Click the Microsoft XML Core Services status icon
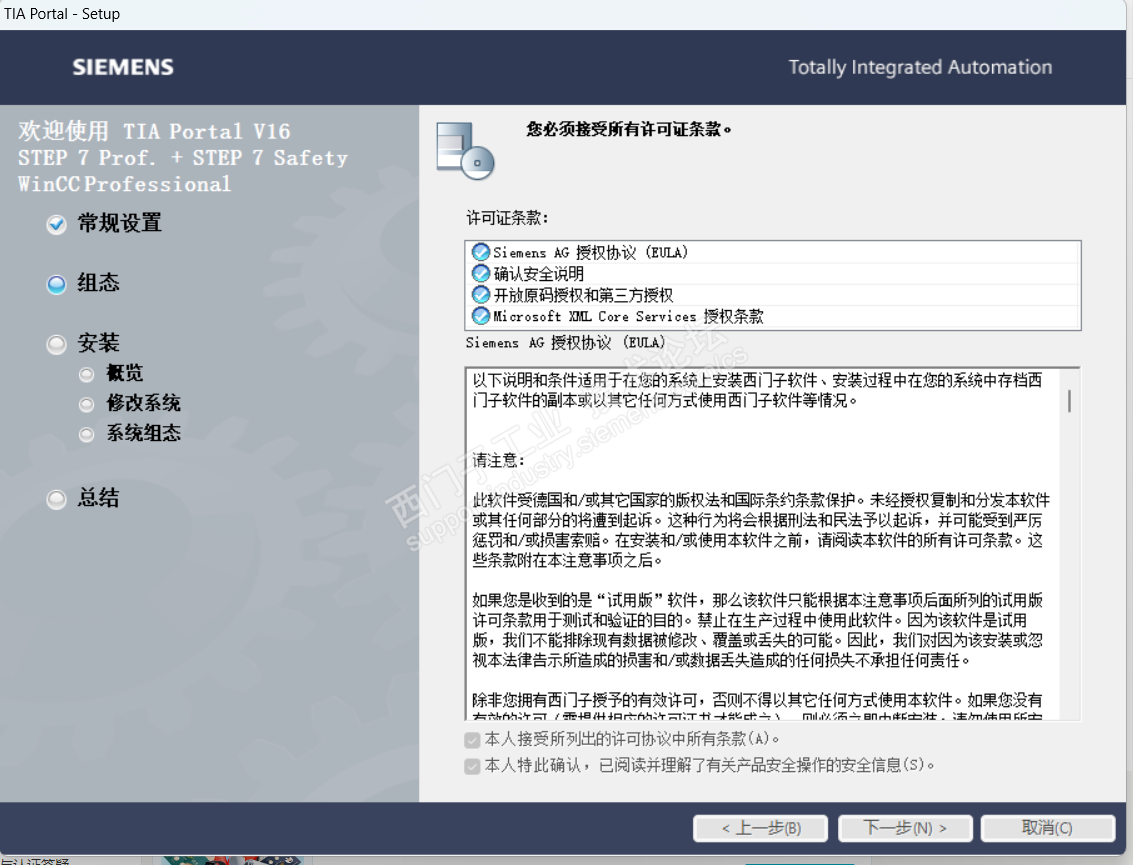This screenshot has height=865, width=1133. coord(481,316)
